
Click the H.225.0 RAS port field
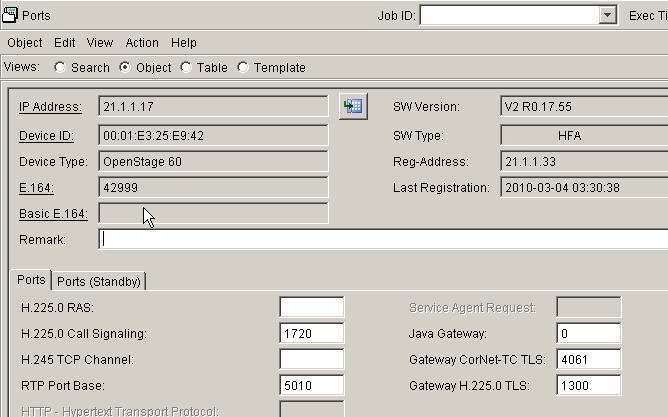[312, 308]
